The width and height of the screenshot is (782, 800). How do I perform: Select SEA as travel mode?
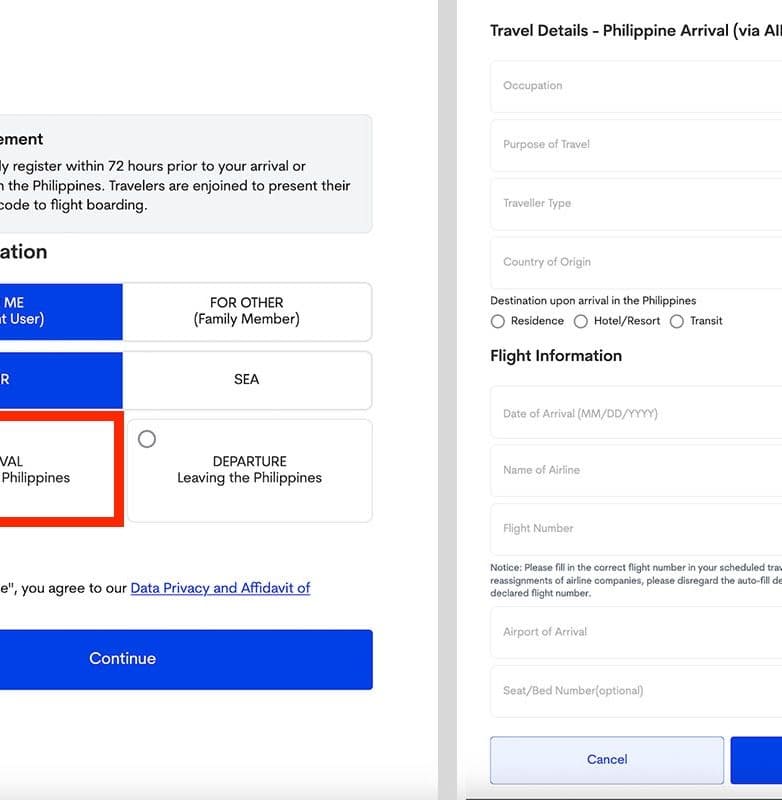pyautogui.click(x=247, y=379)
